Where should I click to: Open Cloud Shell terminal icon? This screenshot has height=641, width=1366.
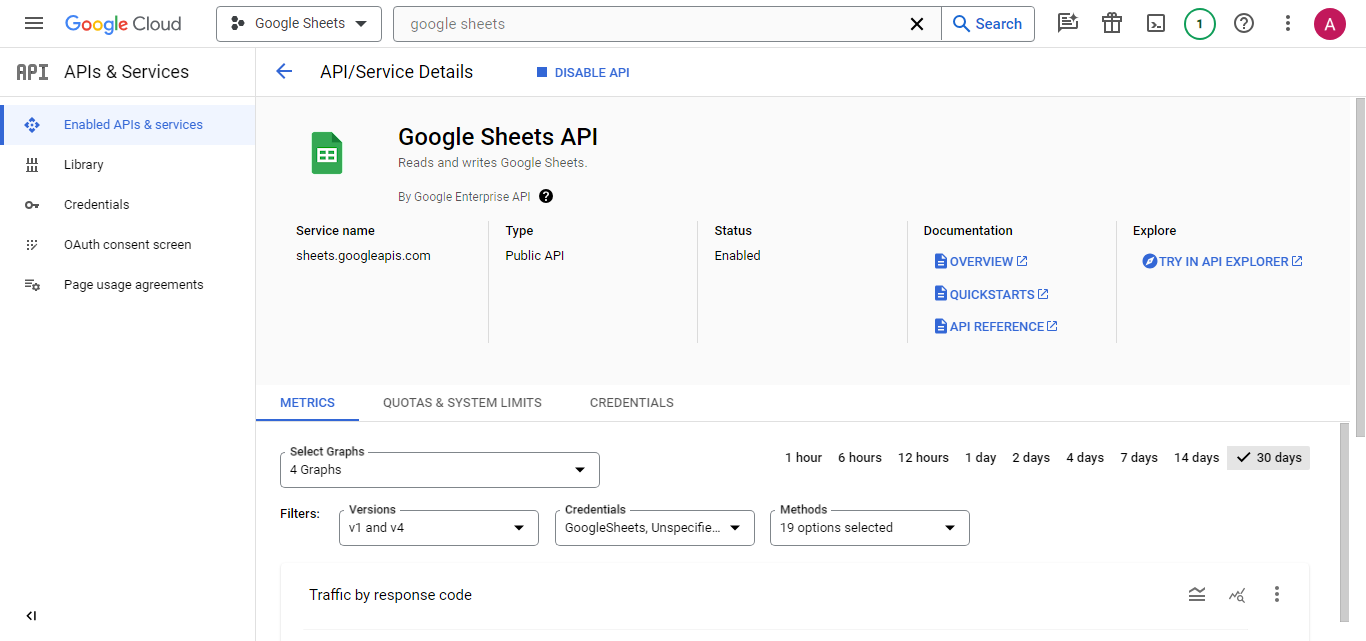[x=1156, y=24]
